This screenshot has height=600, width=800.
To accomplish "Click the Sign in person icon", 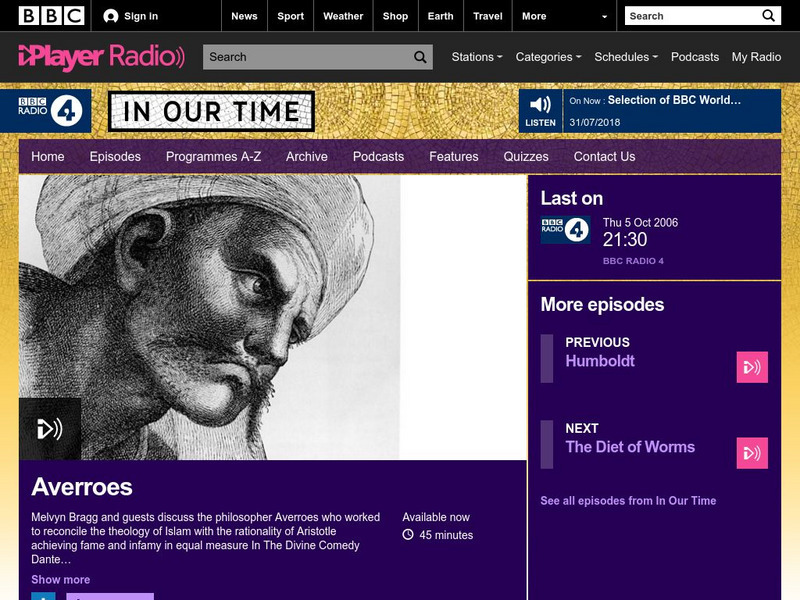I will [x=110, y=15].
